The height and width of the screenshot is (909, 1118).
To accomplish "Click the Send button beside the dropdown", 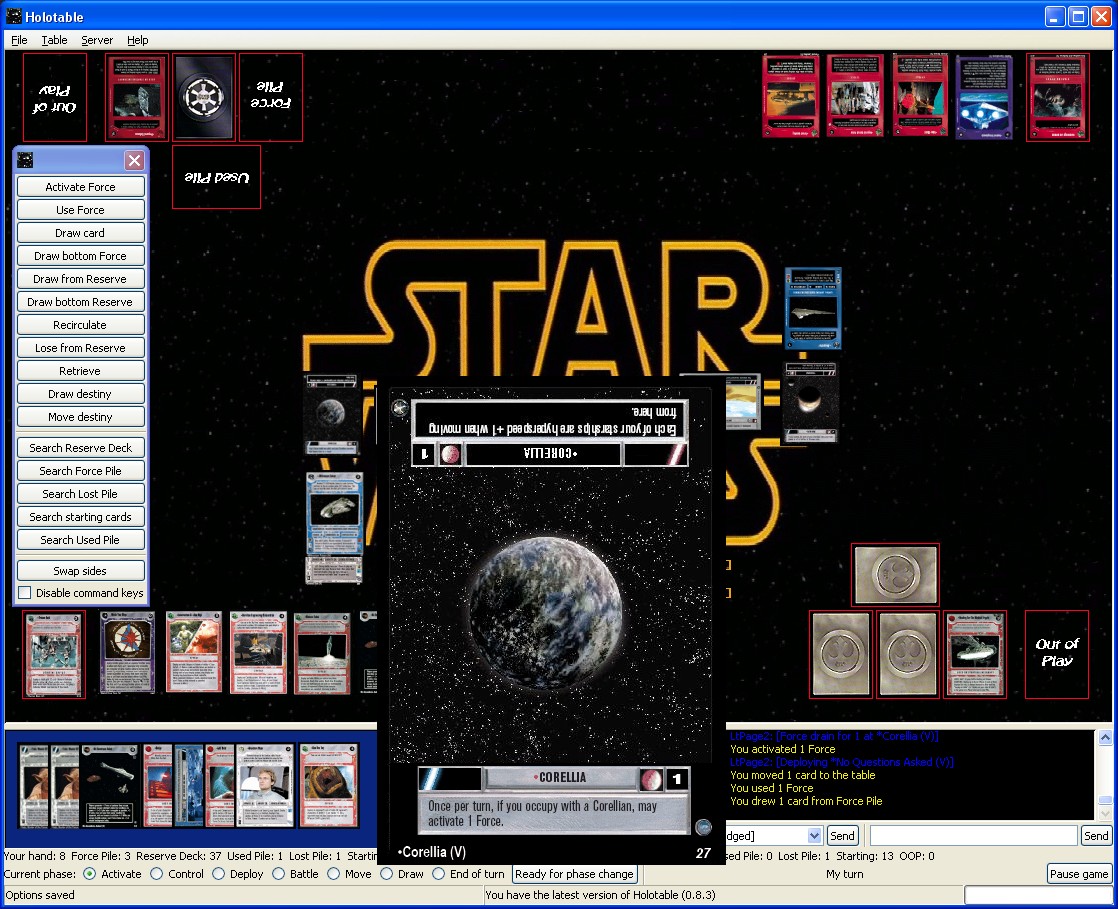I will [842, 836].
